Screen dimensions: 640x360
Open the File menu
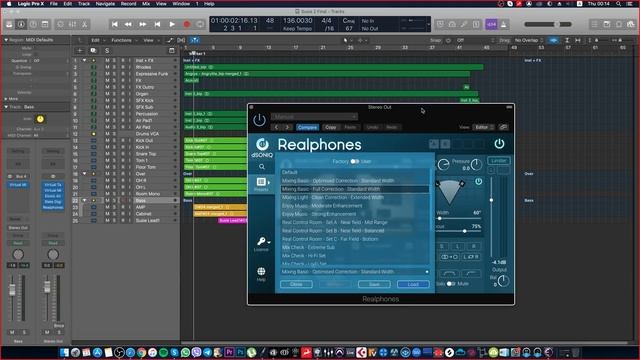click(53, 4)
